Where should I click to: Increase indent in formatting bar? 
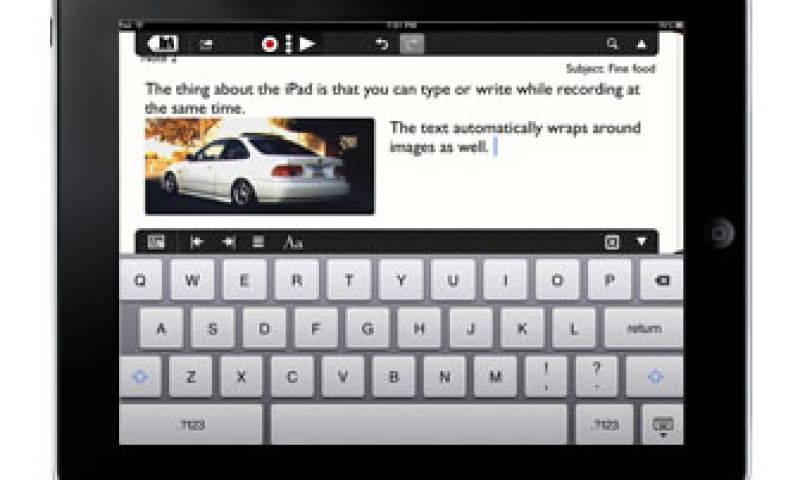(228, 242)
